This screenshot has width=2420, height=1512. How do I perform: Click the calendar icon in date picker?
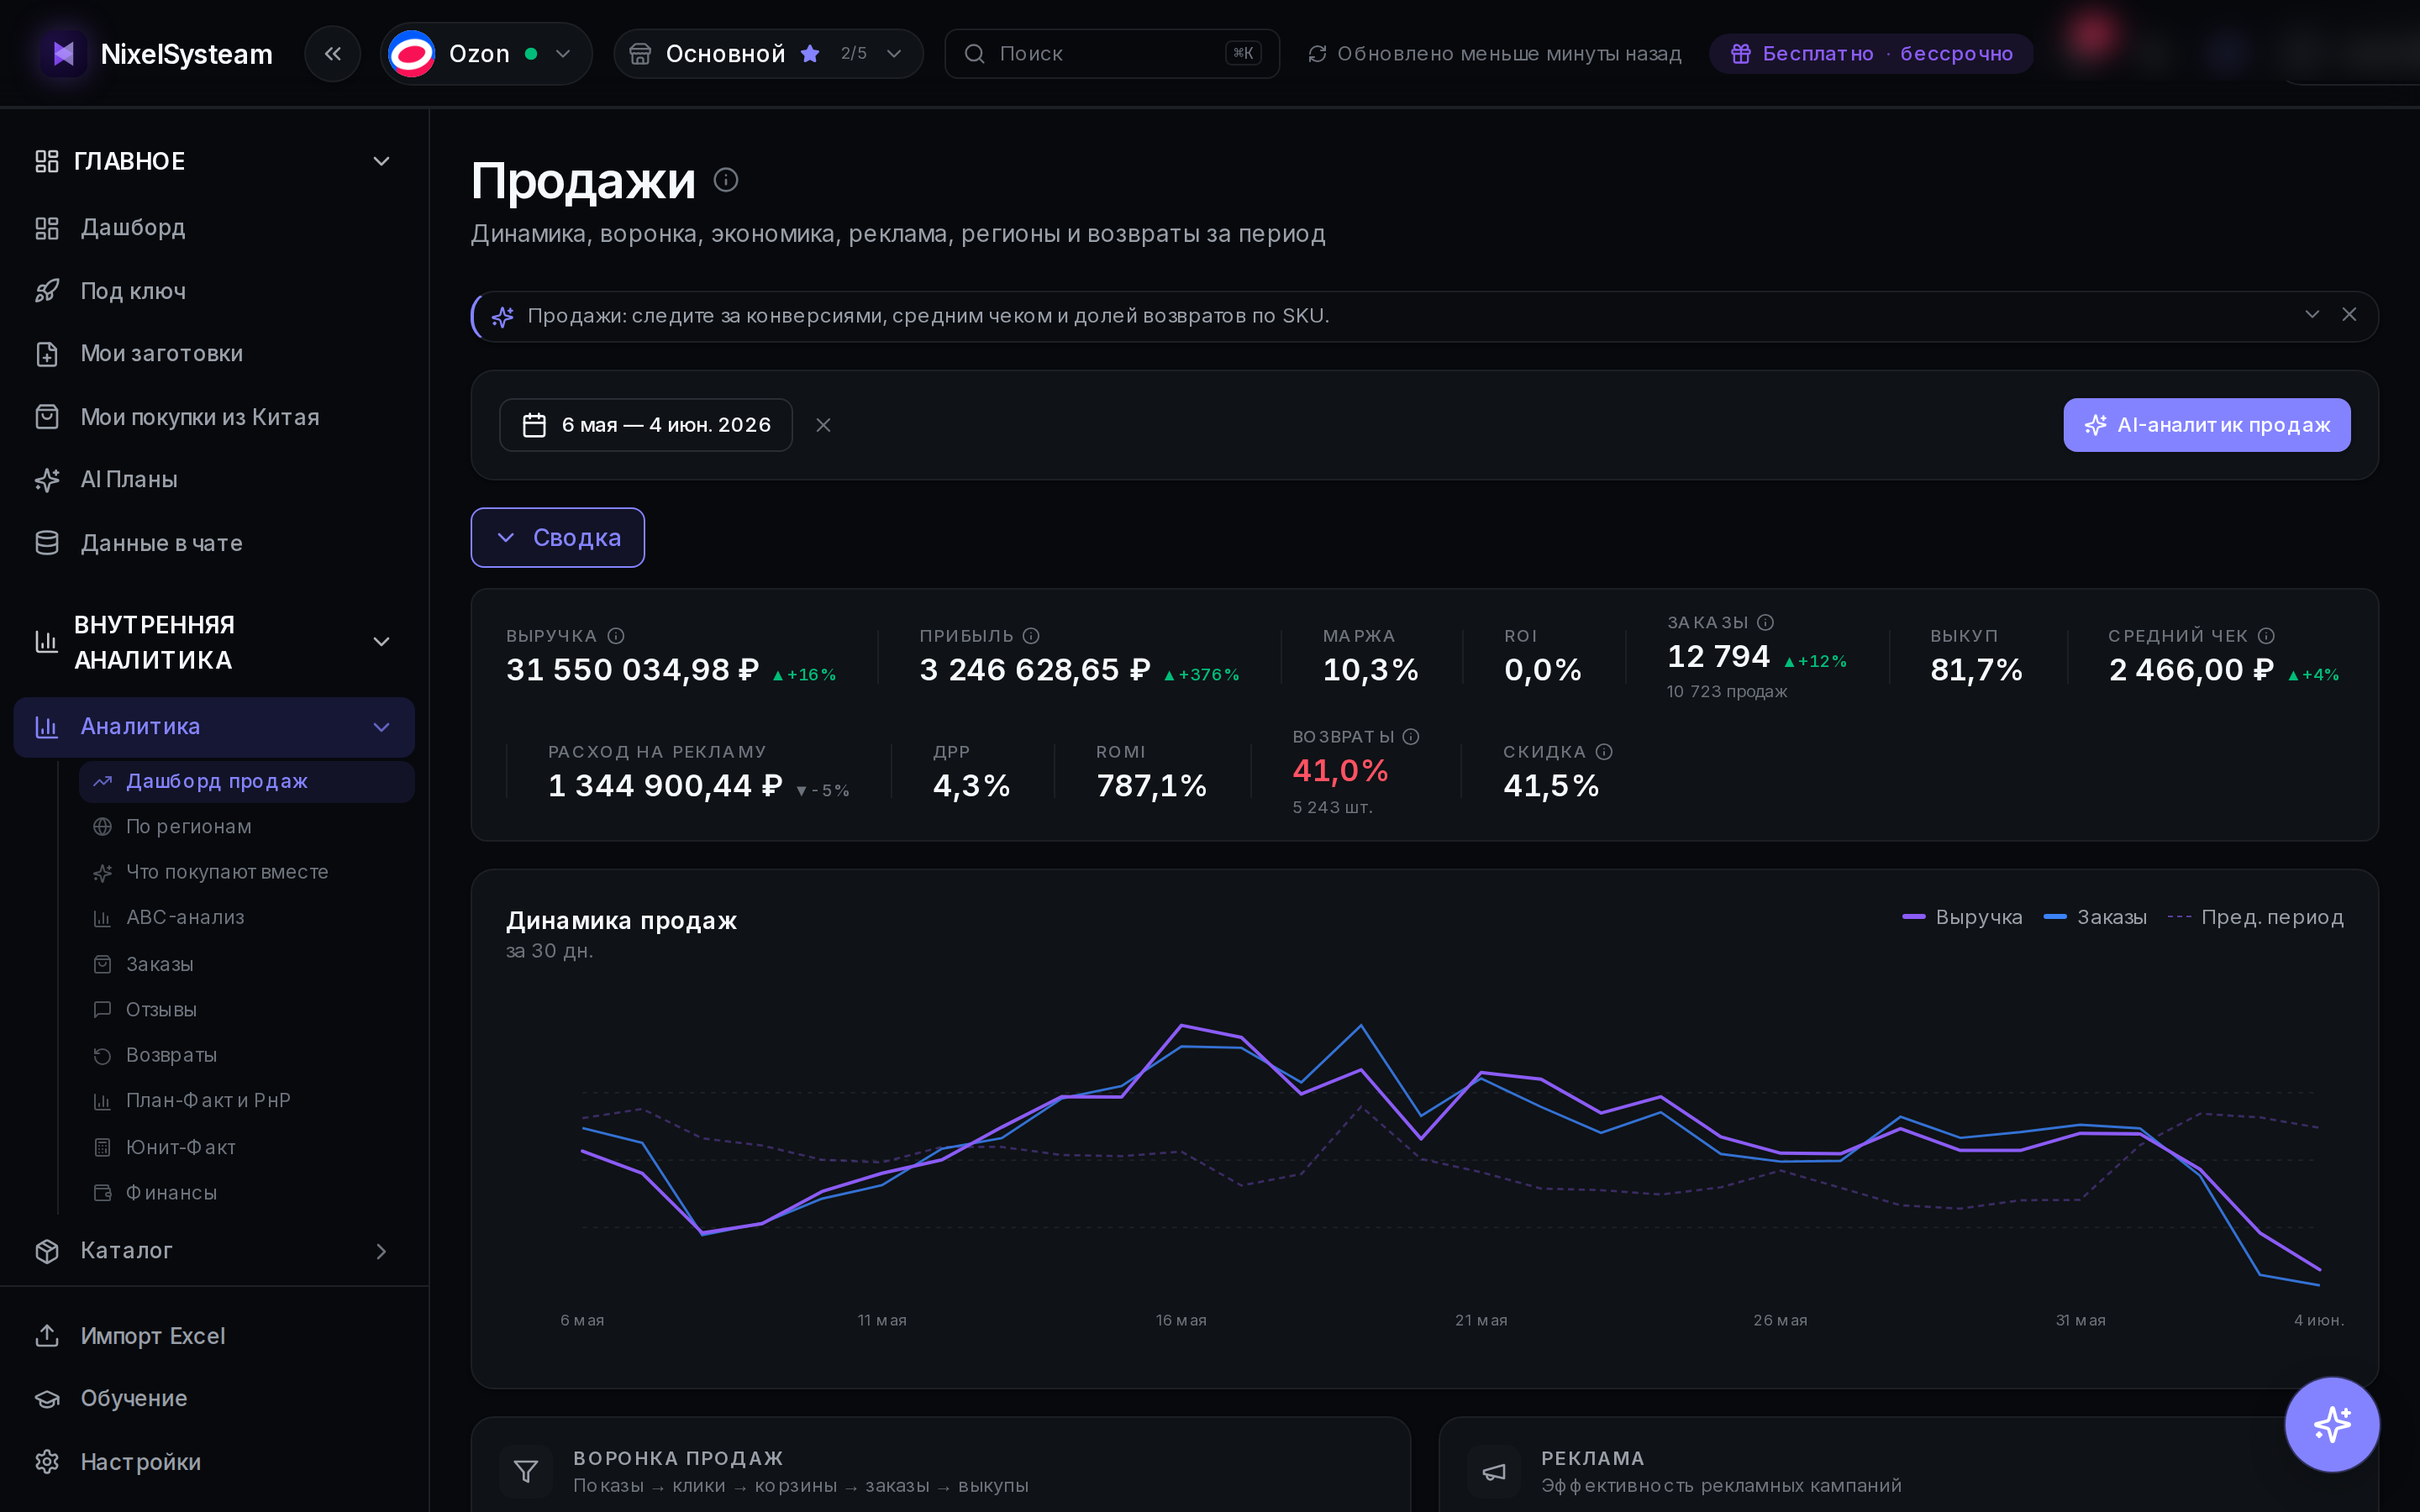coord(535,425)
